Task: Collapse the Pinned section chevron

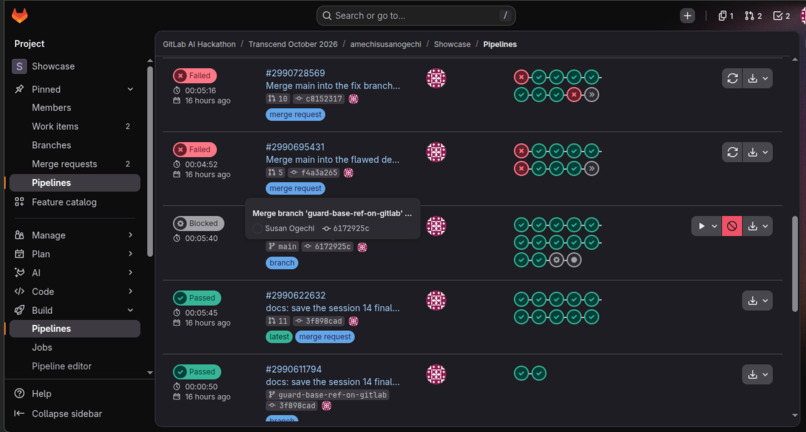Action: pyautogui.click(x=130, y=89)
